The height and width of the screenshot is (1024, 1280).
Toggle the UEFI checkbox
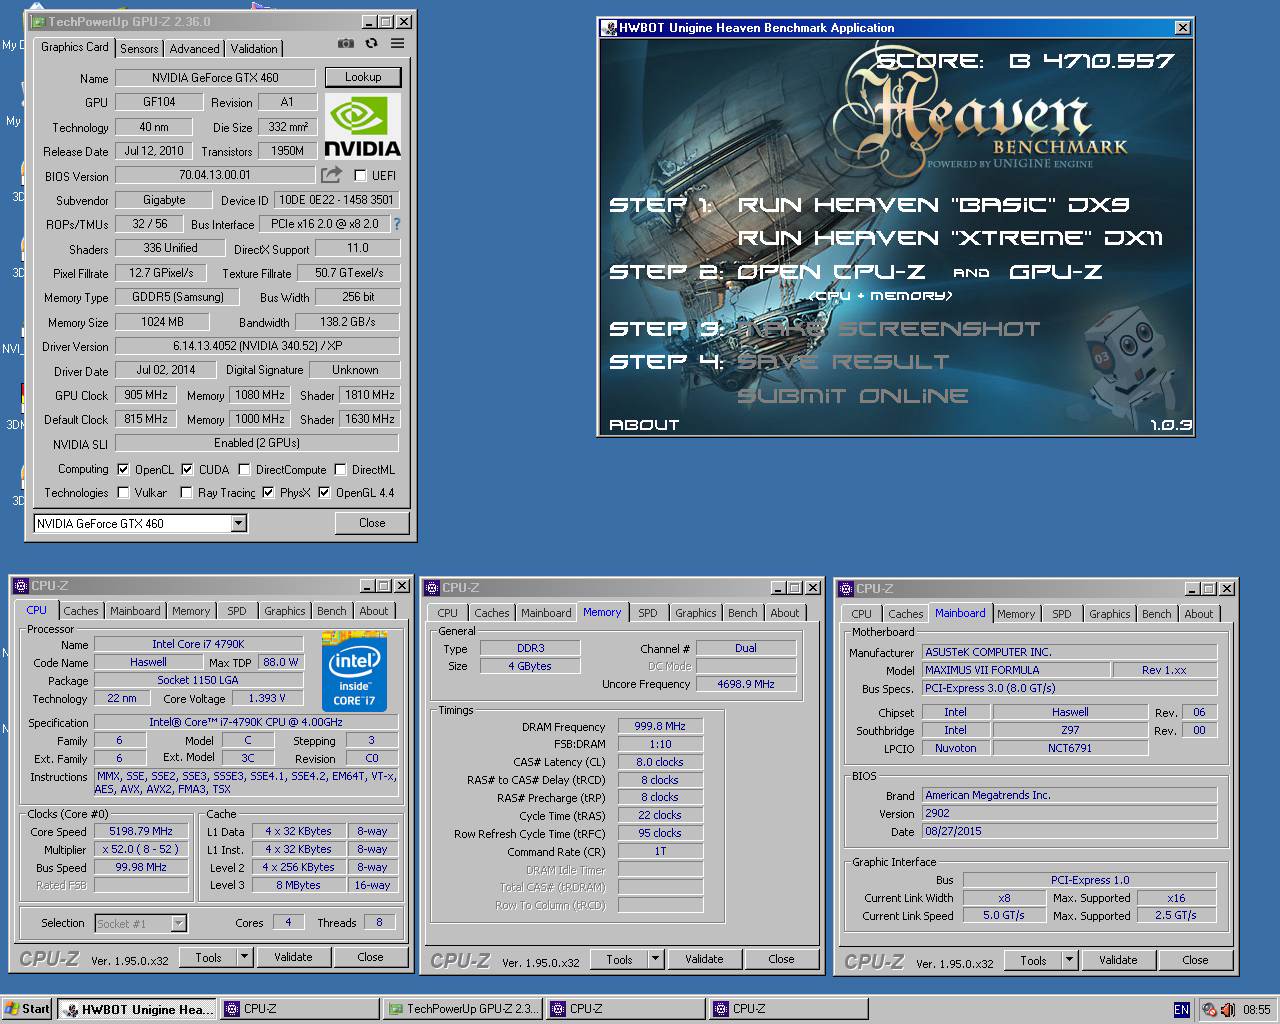[x=360, y=175]
